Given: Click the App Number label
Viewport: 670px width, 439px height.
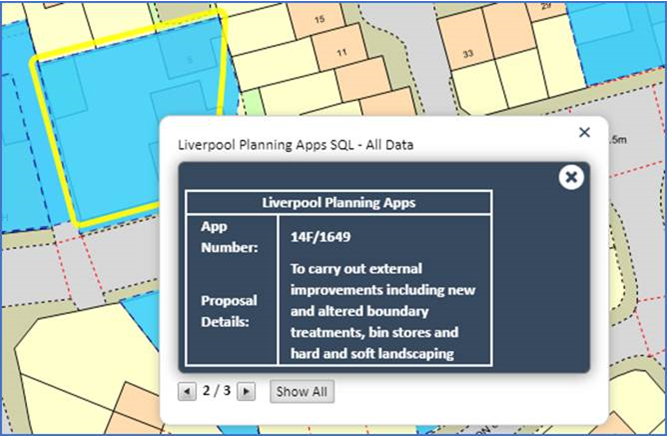Looking at the screenshot, I should click(x=229, y=237).
